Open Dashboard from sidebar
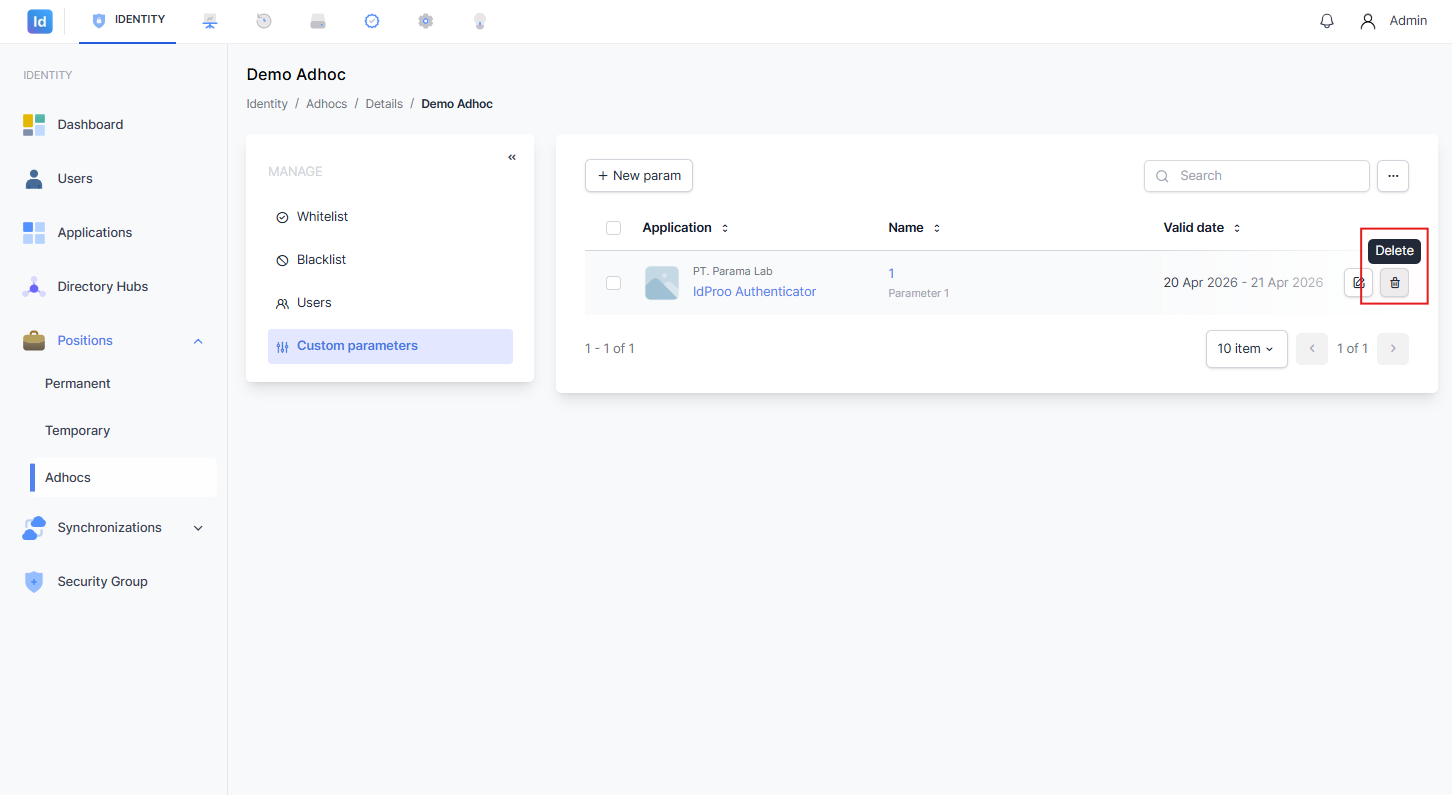 pyautogui.click(x=90, y=125)
